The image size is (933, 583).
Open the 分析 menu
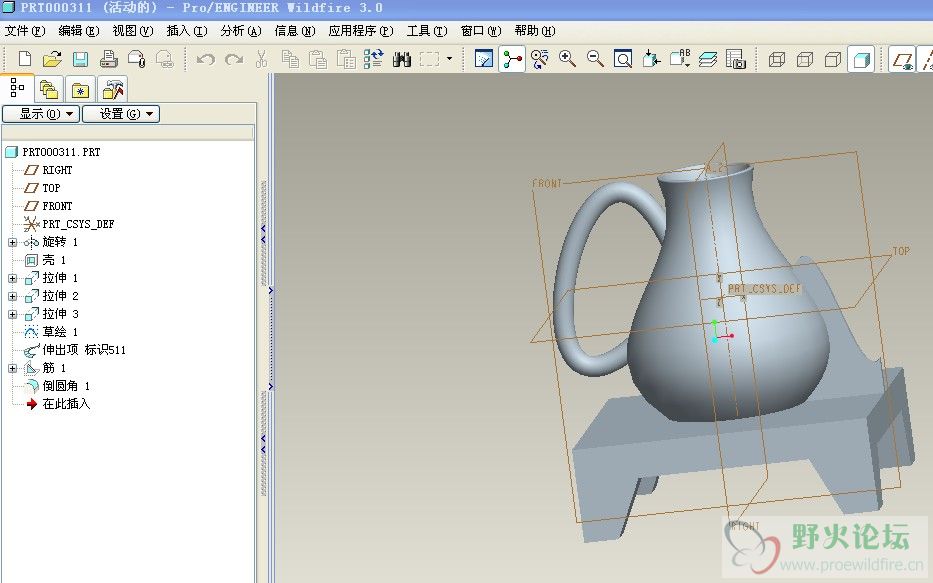(x=241, y=31)
